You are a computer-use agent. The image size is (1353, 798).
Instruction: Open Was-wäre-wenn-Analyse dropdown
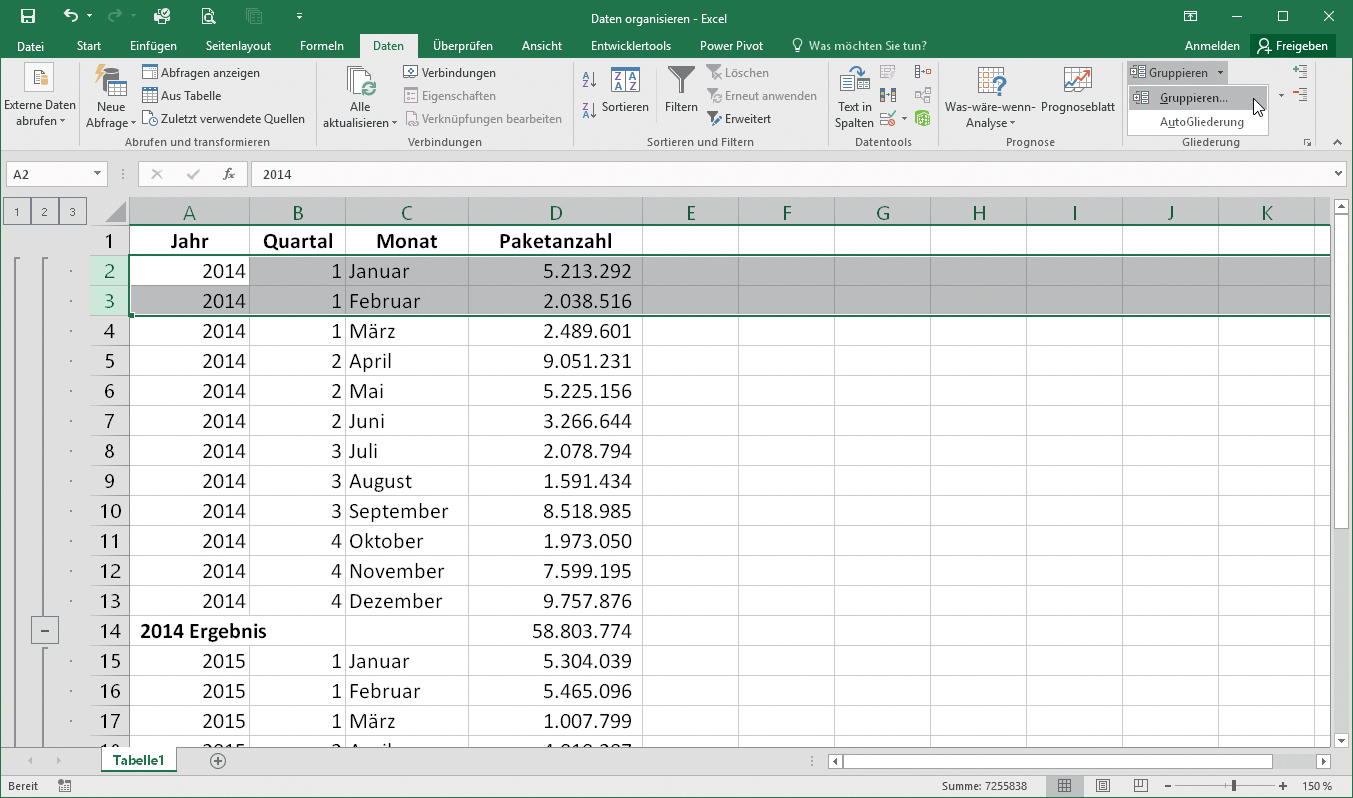(x=990, y=98)
